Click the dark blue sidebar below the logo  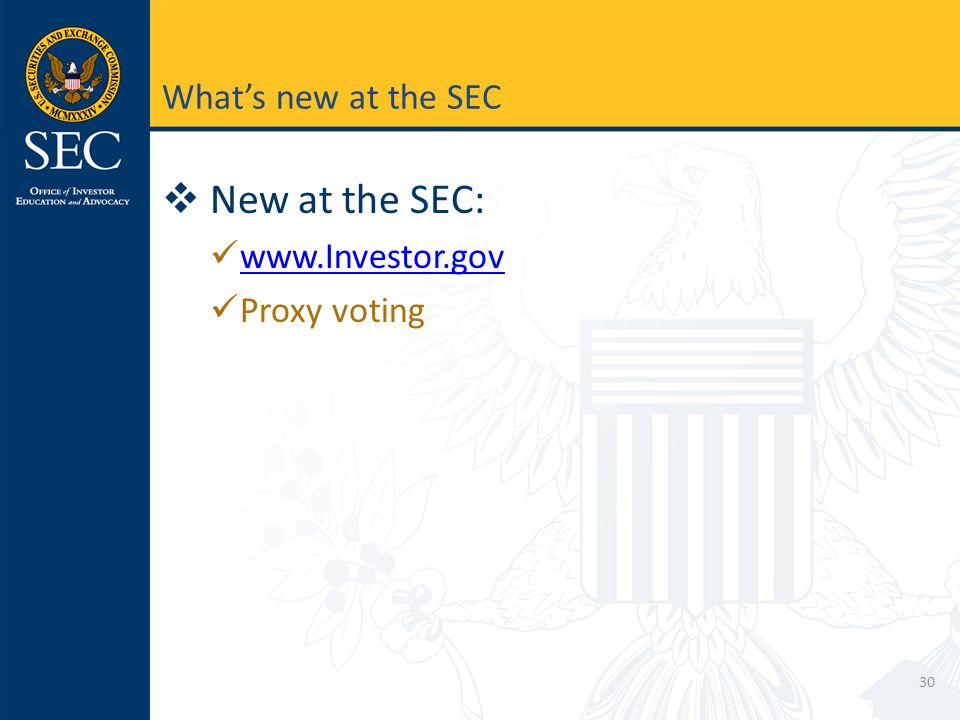(x=75, y=465)
